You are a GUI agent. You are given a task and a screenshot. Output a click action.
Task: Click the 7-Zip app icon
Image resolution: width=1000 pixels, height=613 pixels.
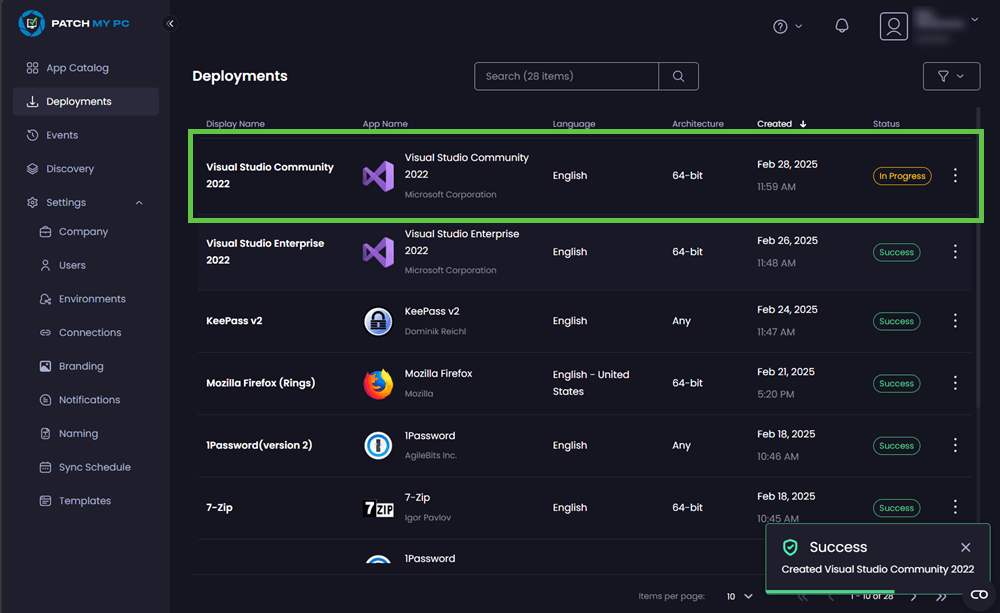(x=378, y=508)
